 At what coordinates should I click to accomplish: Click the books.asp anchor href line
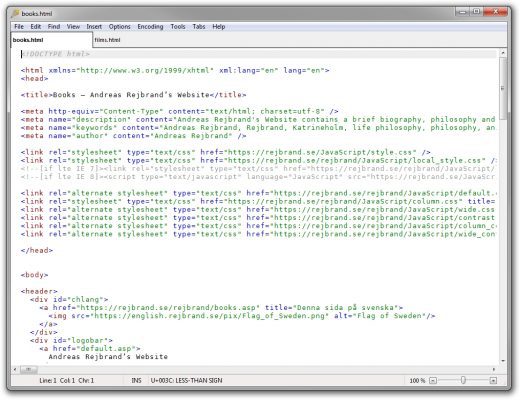tap(221, 308)
